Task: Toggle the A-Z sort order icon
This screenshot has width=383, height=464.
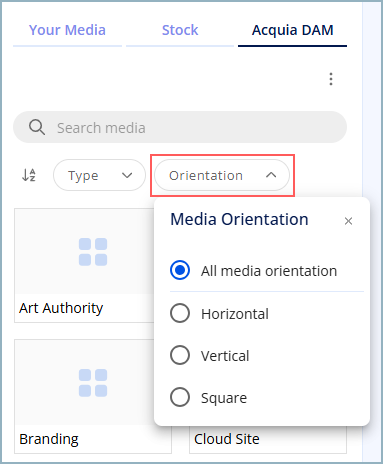Action: point(29,175)
